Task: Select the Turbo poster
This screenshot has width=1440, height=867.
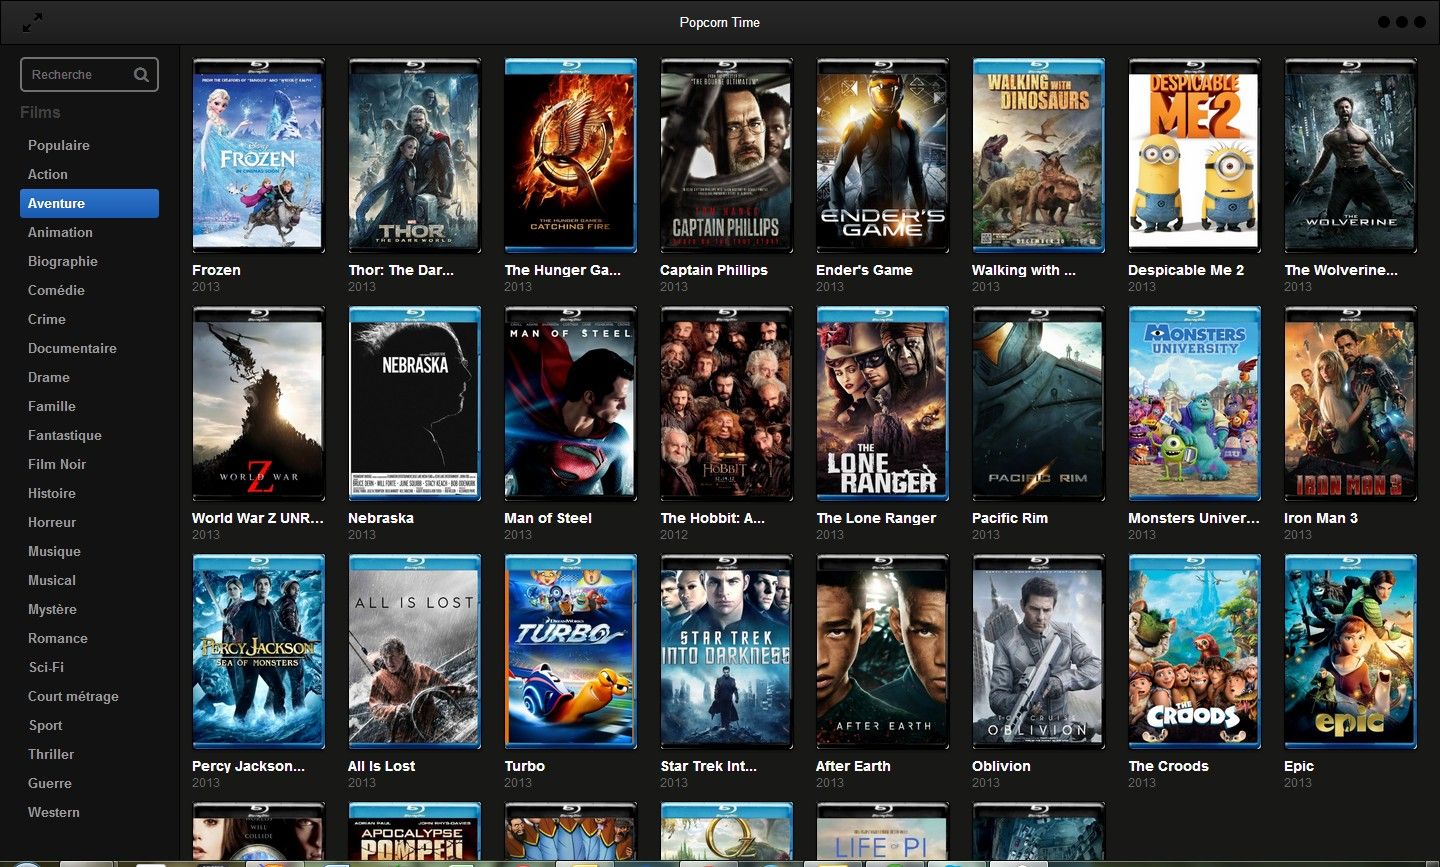Action: pyautogui.click(x=570, y=651)
